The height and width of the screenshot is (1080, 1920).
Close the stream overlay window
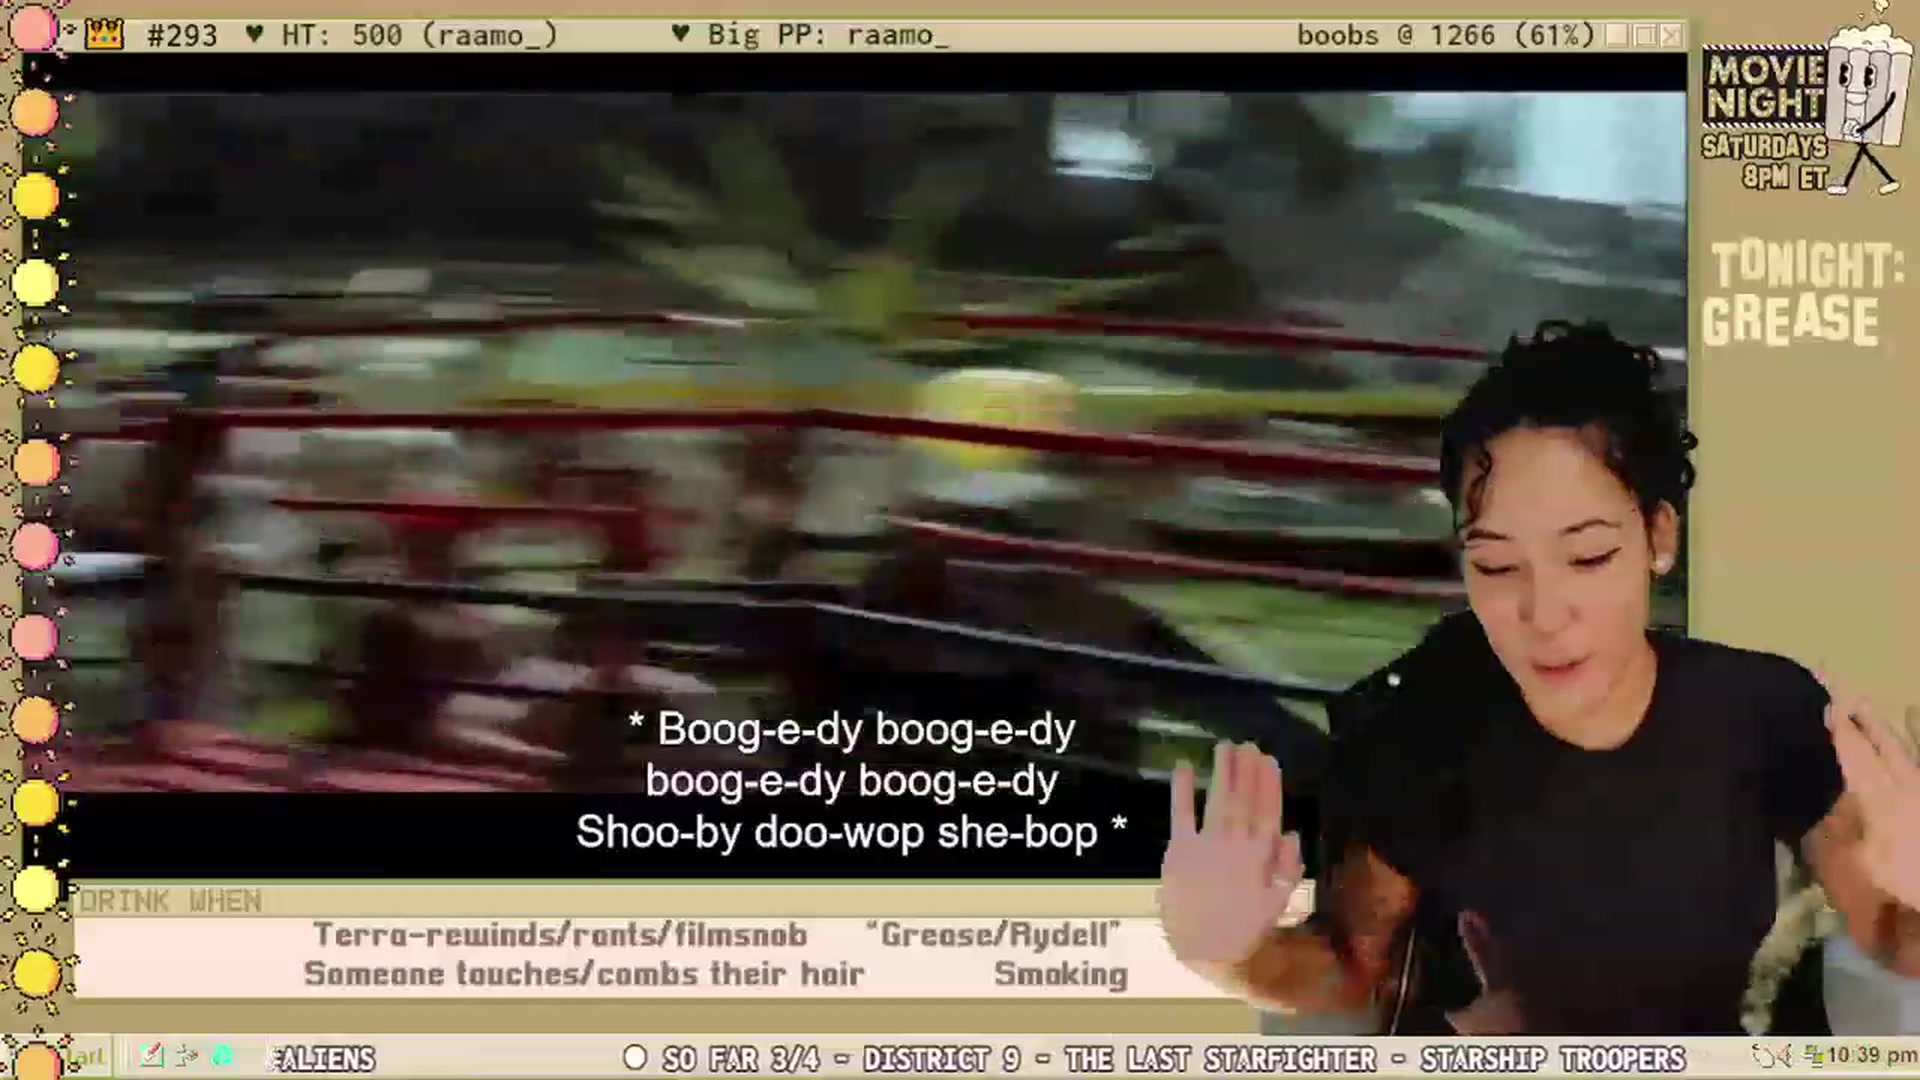coord(1671,35)
